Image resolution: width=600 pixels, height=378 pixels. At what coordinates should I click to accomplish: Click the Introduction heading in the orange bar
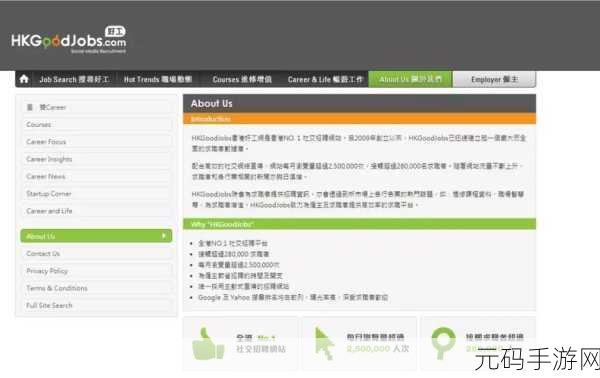coord(210,119)
